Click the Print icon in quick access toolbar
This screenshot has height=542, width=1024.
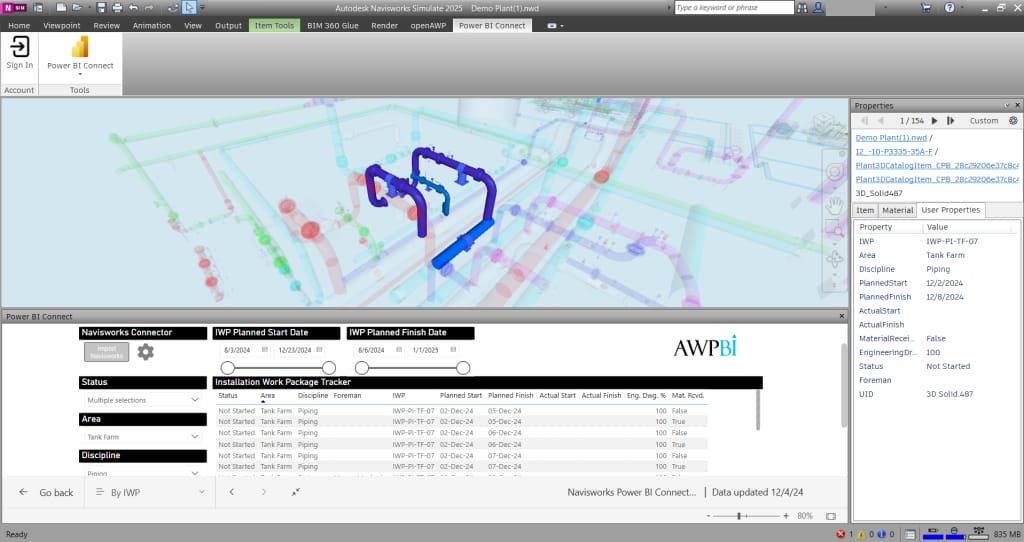(118, 8)
